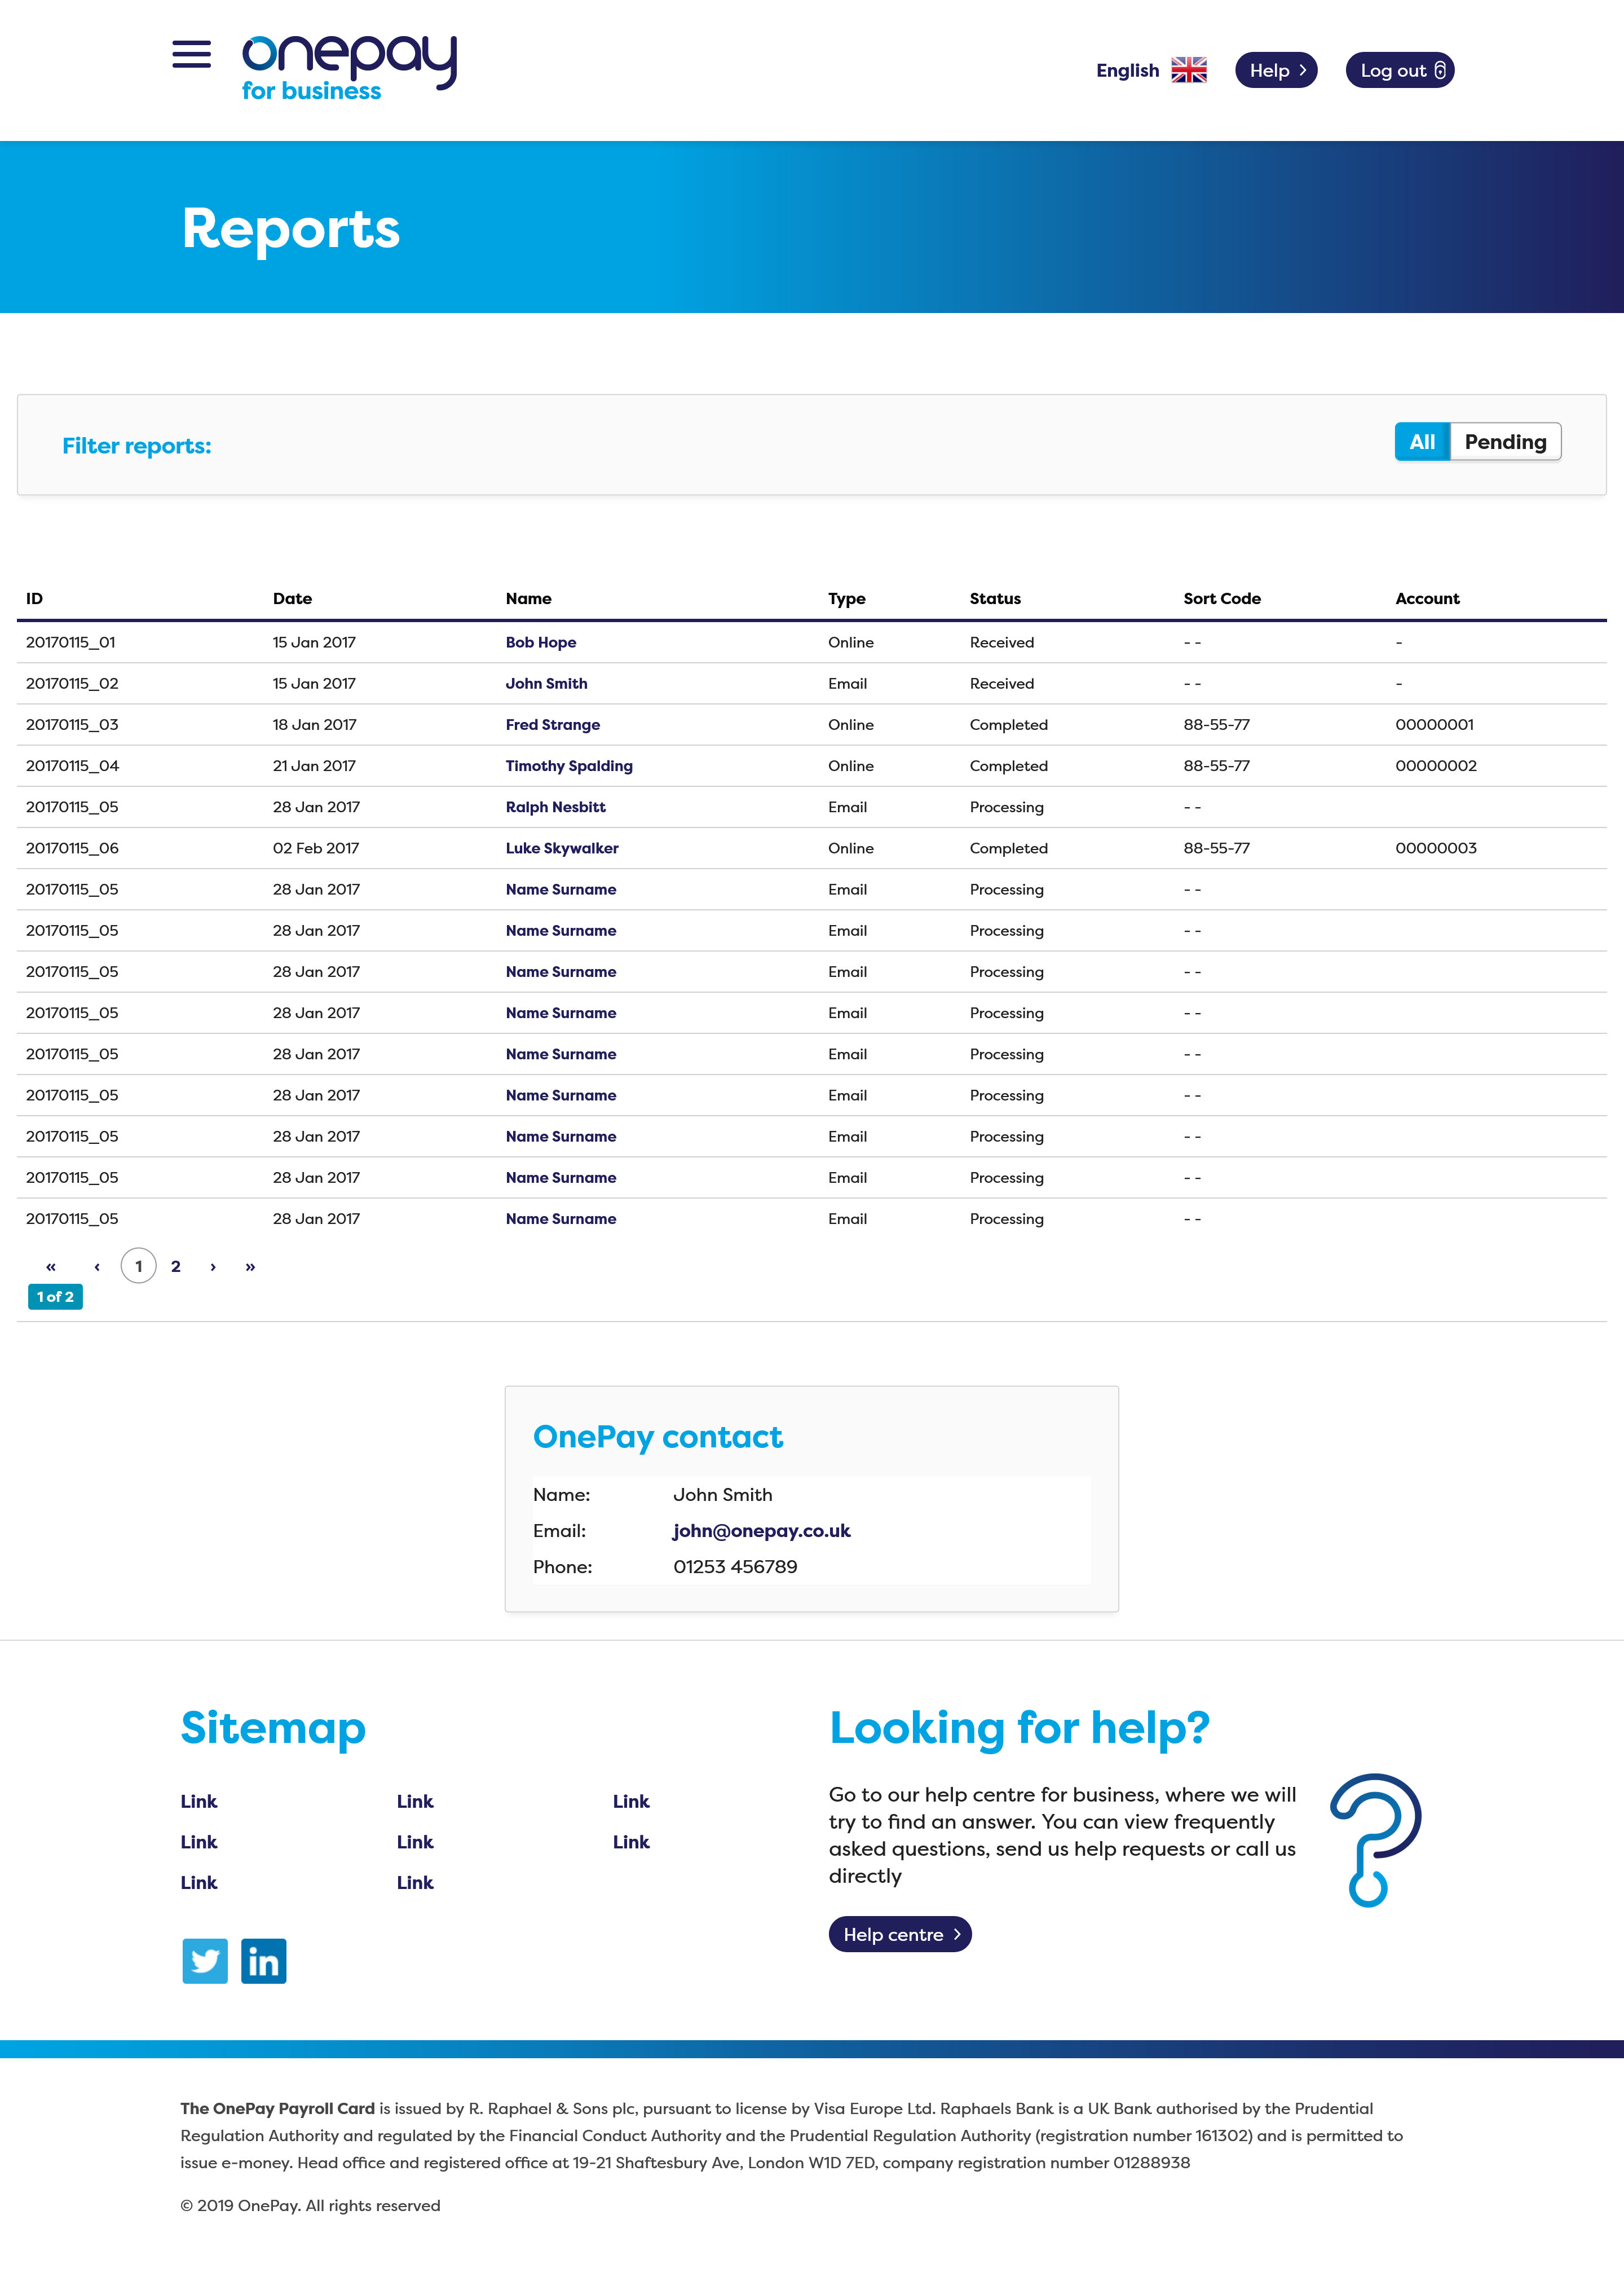The width and height of the screenshot is (1624, 2272).
Task: Go to last page double-chevron
Action: pyautogui.click(x=250, y=1266)
